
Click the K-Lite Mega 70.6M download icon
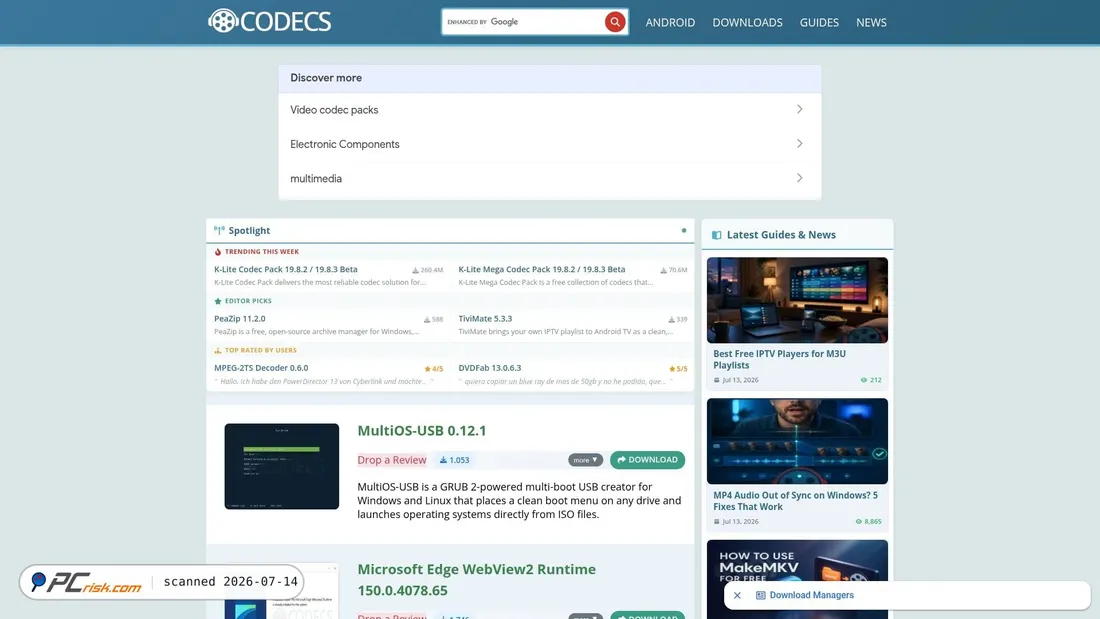663,270
